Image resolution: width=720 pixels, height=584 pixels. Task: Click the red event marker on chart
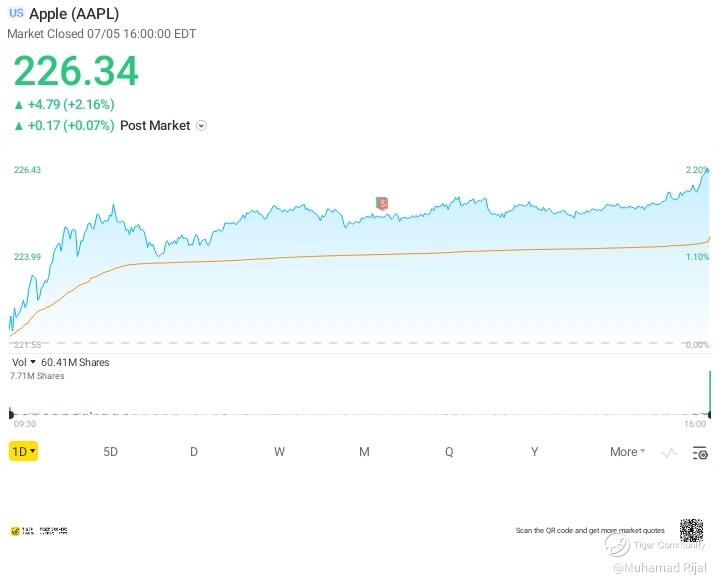381,203
